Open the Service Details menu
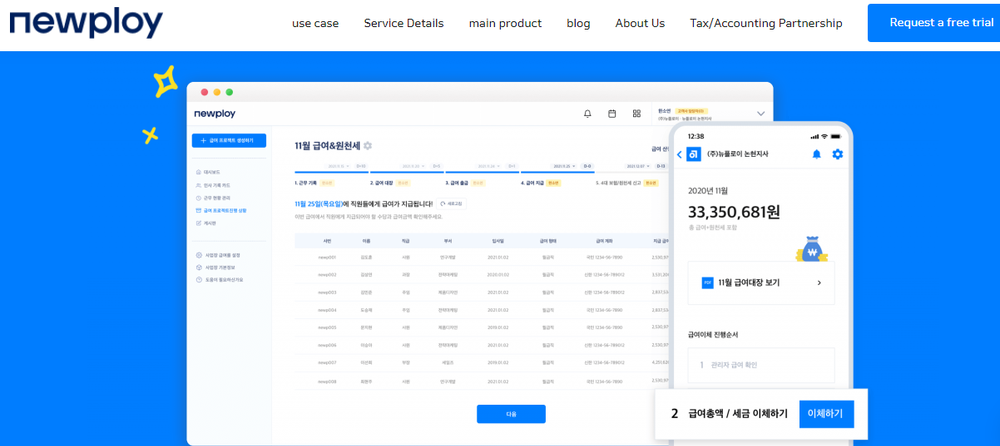The width and height of the screenshot is (1000, 446). pyautogui.click(x=404, y=24)
